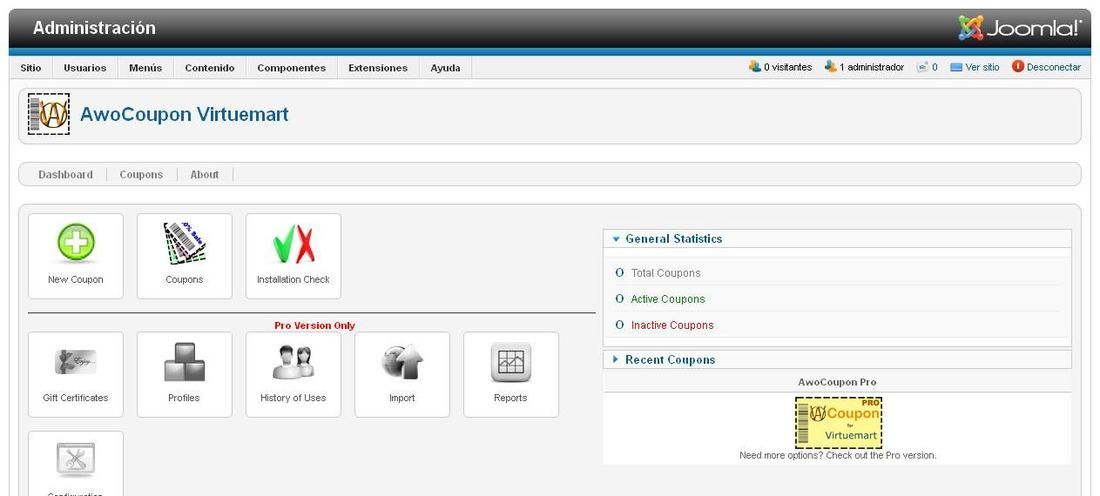Click the AwoCoupon logo icon in header
The width and height of the screenshot is (1100, 496).
49,114
